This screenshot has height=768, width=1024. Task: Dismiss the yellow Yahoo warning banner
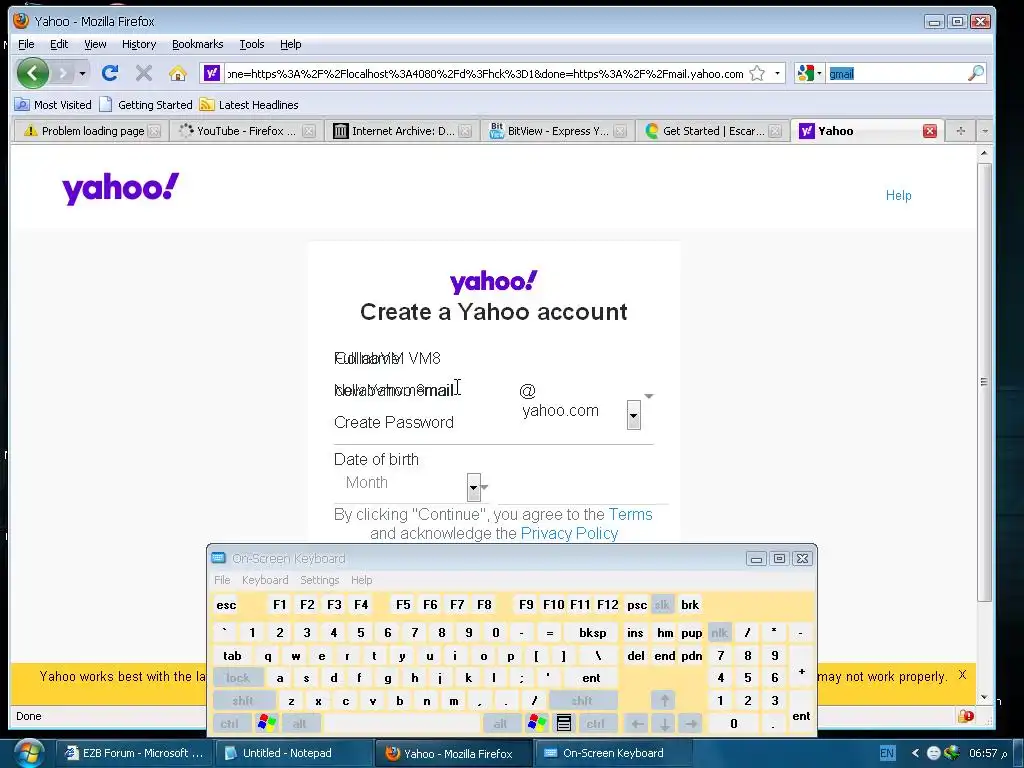(962, 675)
